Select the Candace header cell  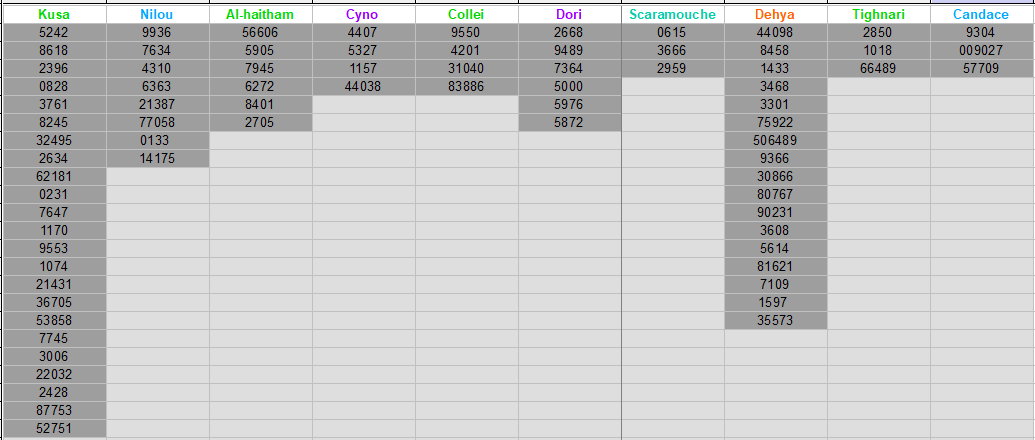982,15
